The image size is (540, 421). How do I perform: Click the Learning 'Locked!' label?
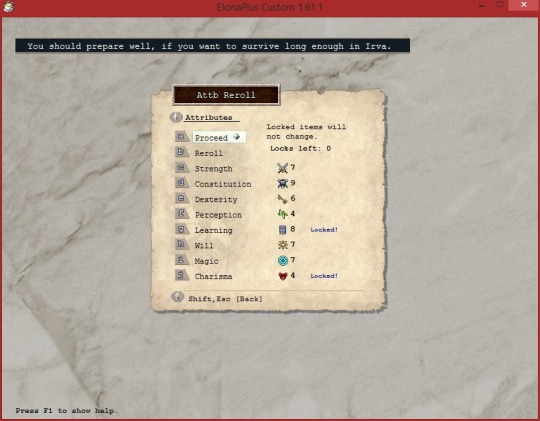324,229
